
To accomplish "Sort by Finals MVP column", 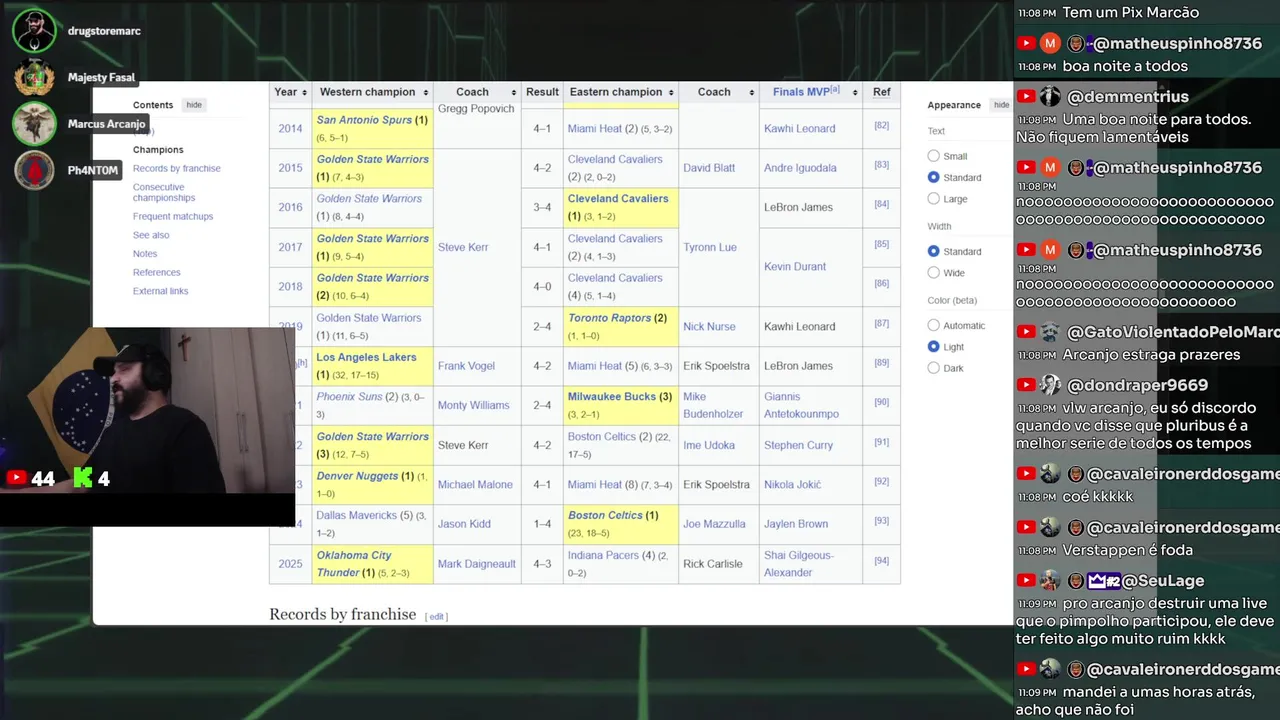I will pyautogui.click(x=810, y=92).
